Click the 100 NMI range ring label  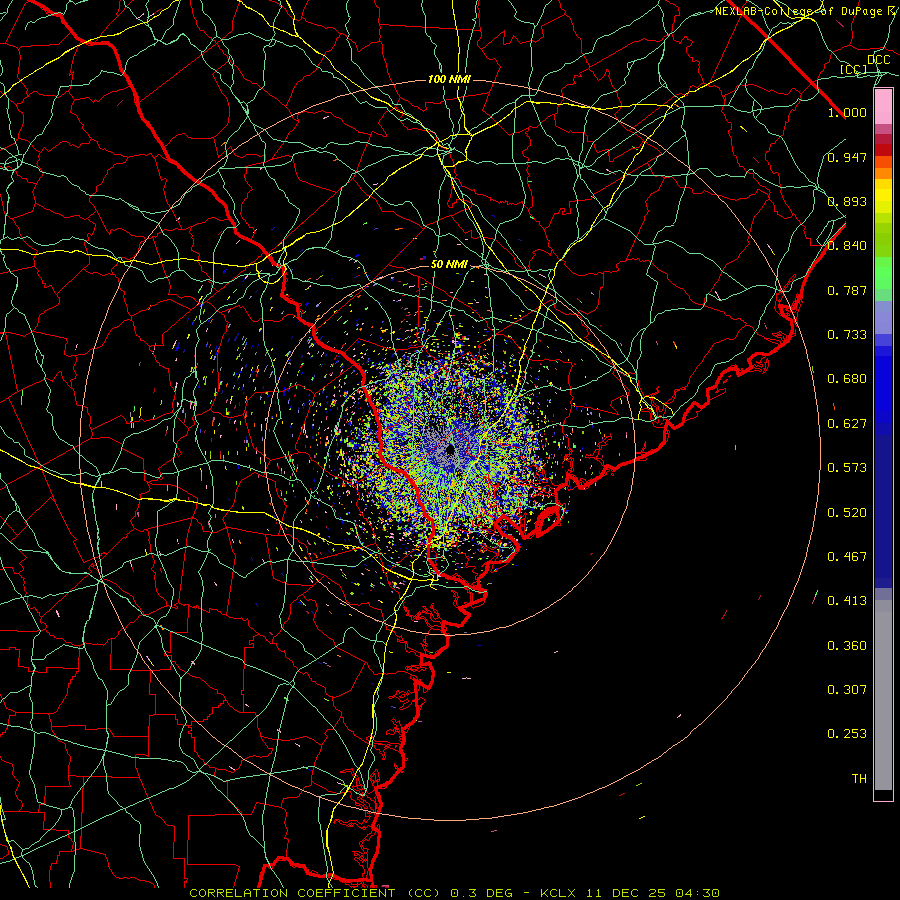point(449,79)
